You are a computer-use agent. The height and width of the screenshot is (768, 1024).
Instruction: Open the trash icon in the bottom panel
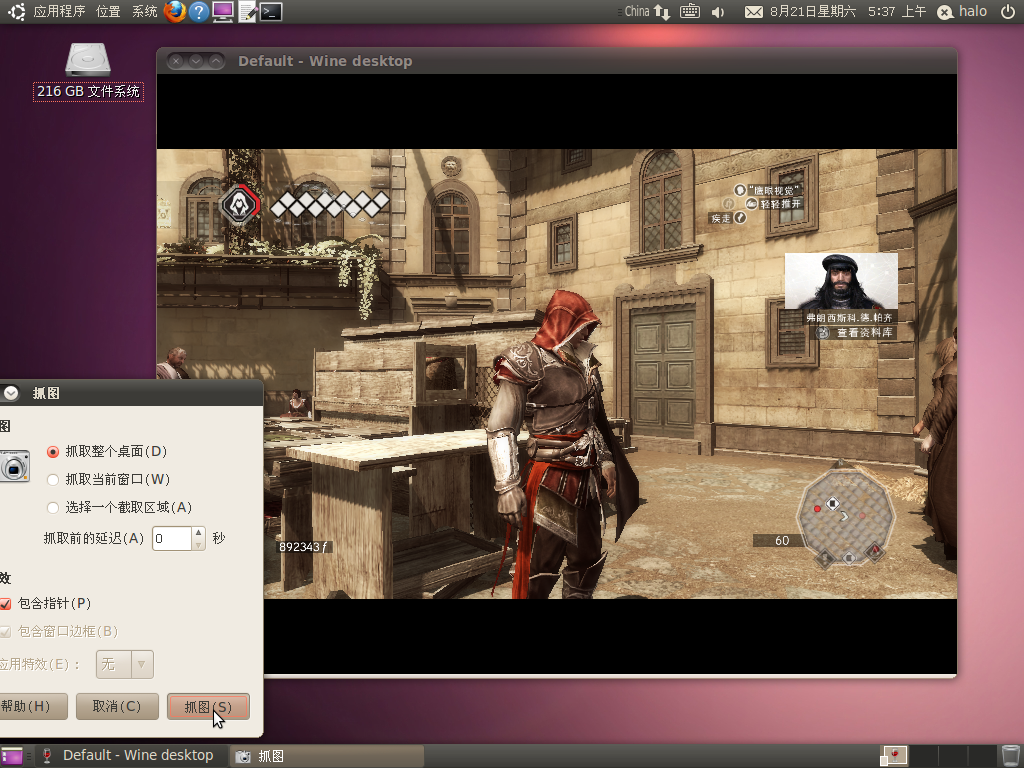(x=1011, y=756)
